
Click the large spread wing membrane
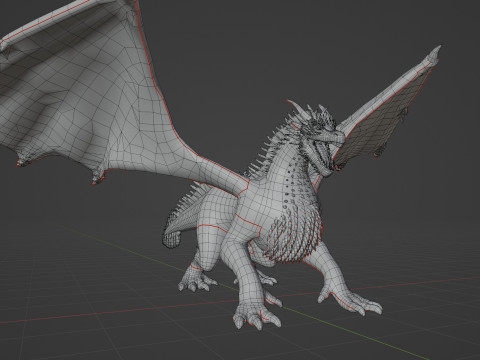click(x=83, y=97)
